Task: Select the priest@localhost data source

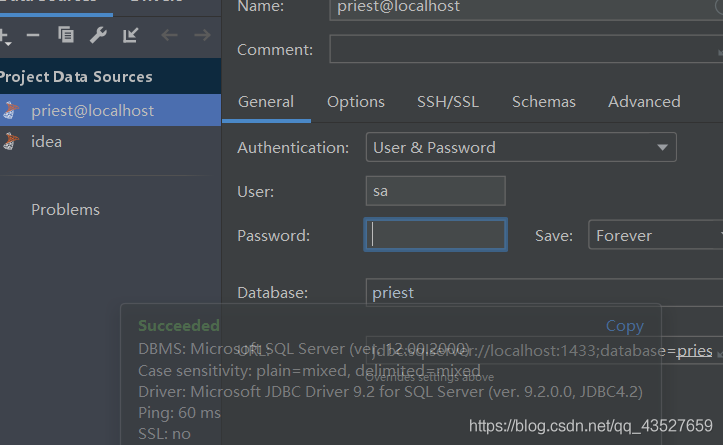Action: click(92, 111)
